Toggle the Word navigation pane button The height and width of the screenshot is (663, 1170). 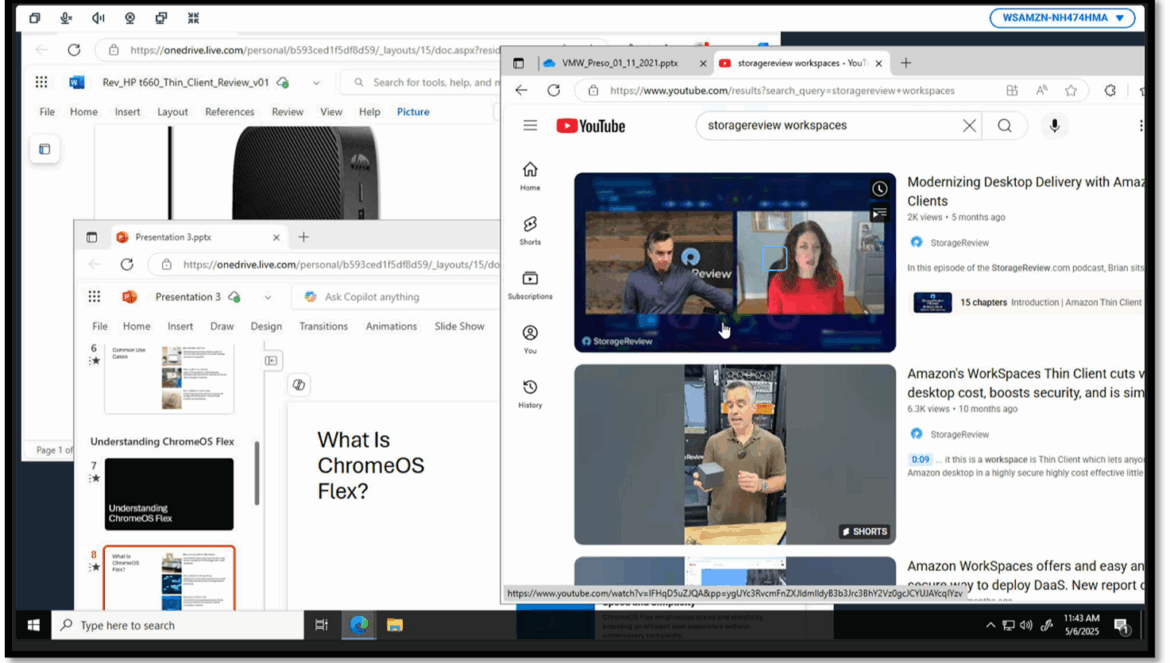[x=45, y=149]
